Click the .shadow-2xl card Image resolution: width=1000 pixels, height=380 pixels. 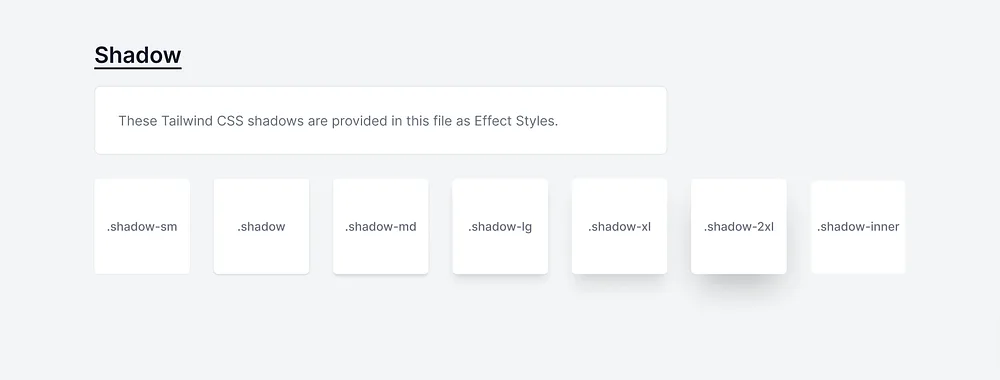[x=739, y=226]
